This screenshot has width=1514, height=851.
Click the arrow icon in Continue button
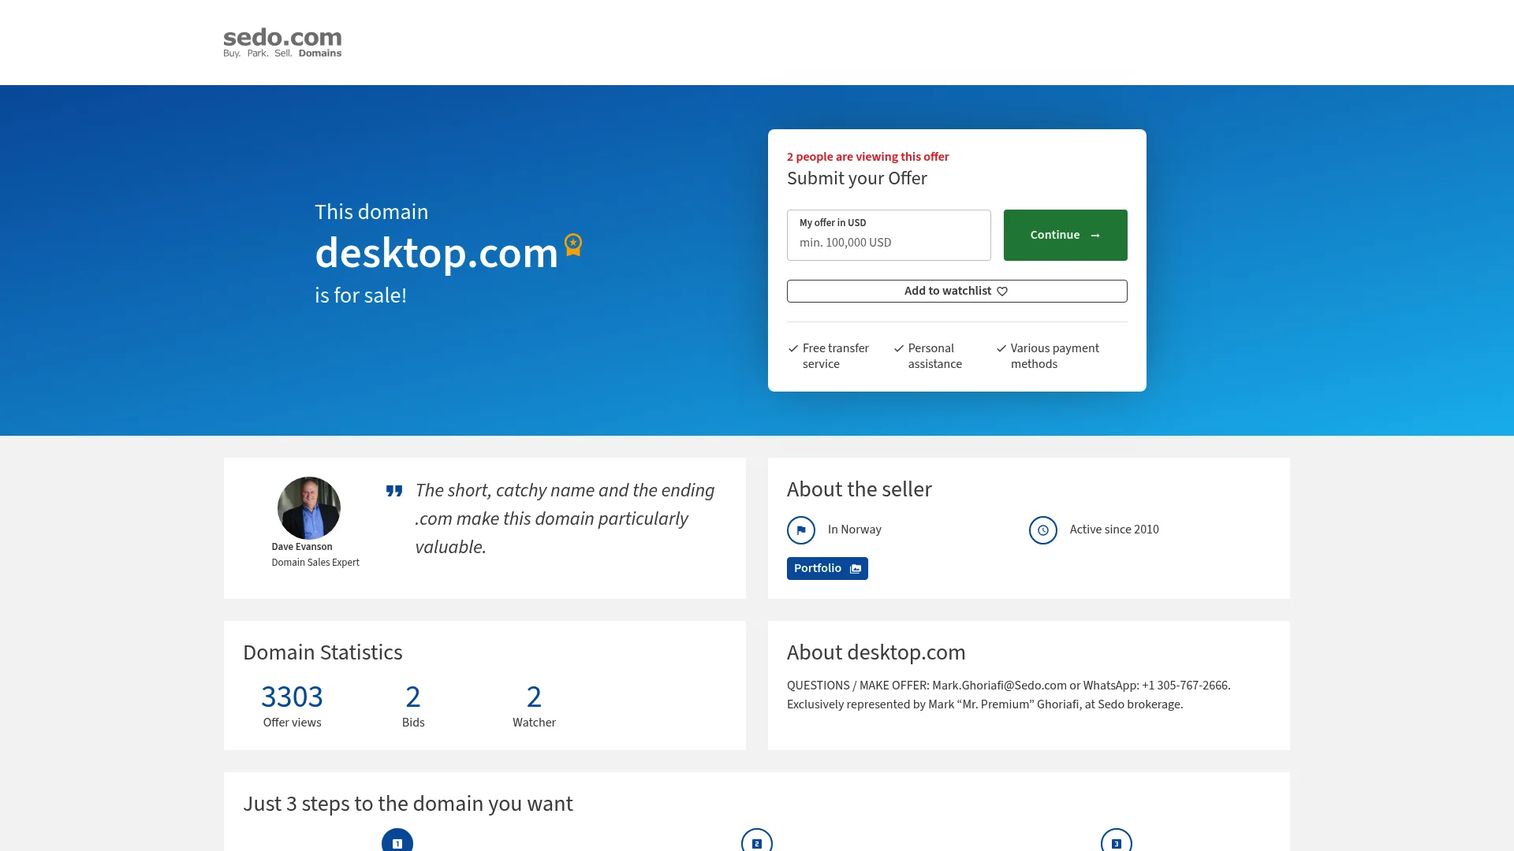pos(1095,235)
